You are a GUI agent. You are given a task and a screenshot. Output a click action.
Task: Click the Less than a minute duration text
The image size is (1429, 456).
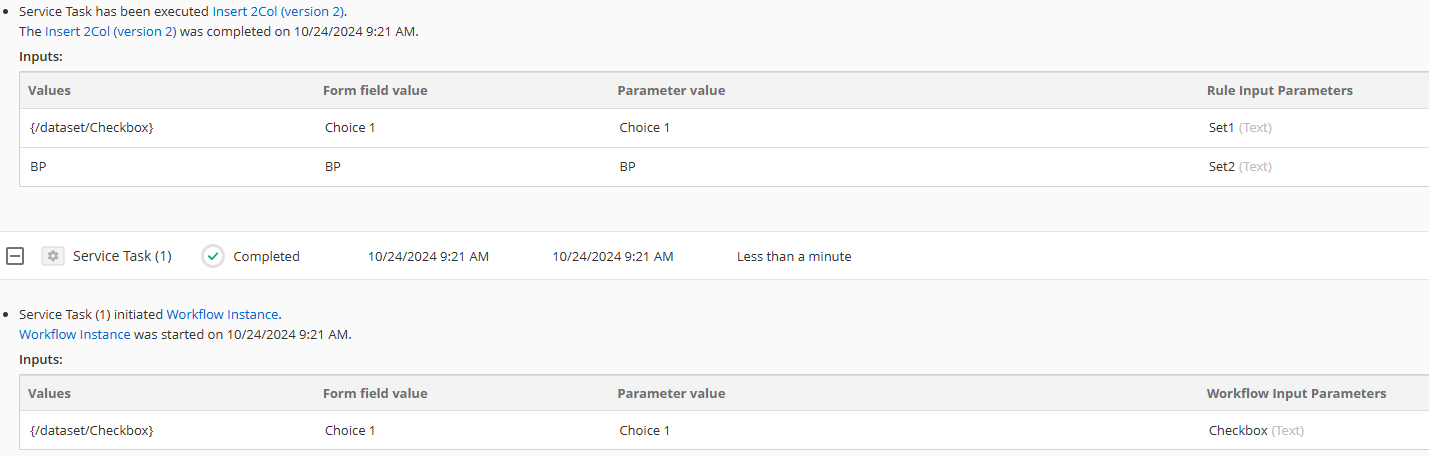point(794,256)
